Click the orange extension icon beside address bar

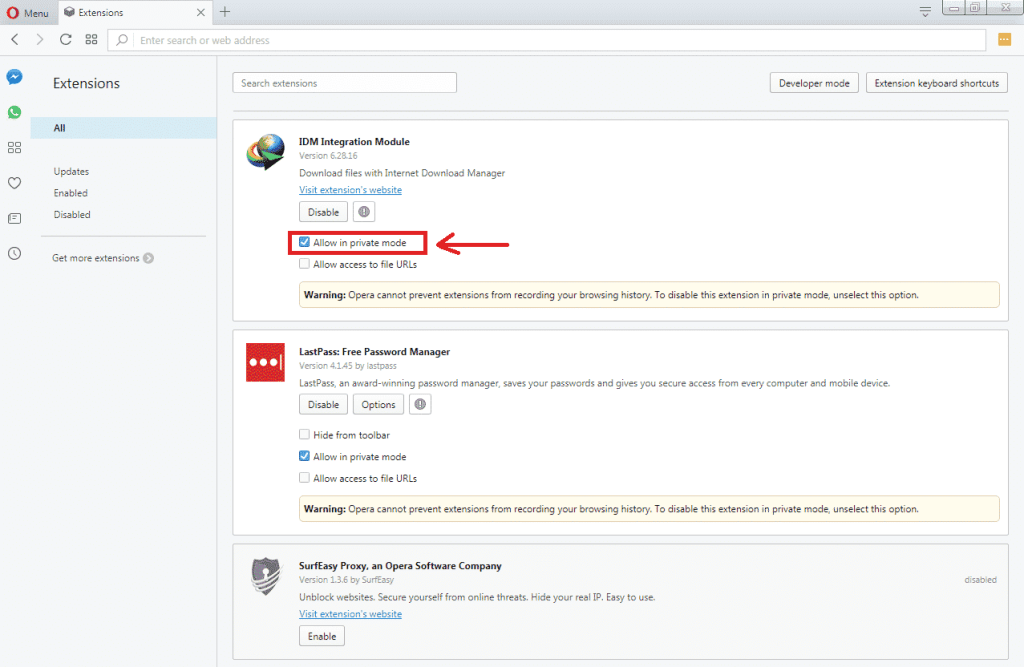tap(1004, 40)
